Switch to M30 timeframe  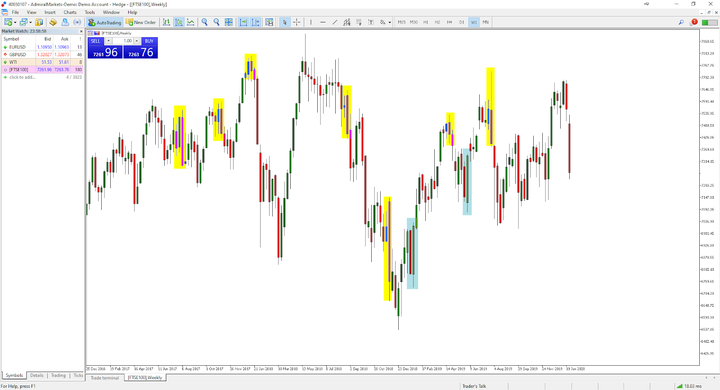click(x=414, y=22)
